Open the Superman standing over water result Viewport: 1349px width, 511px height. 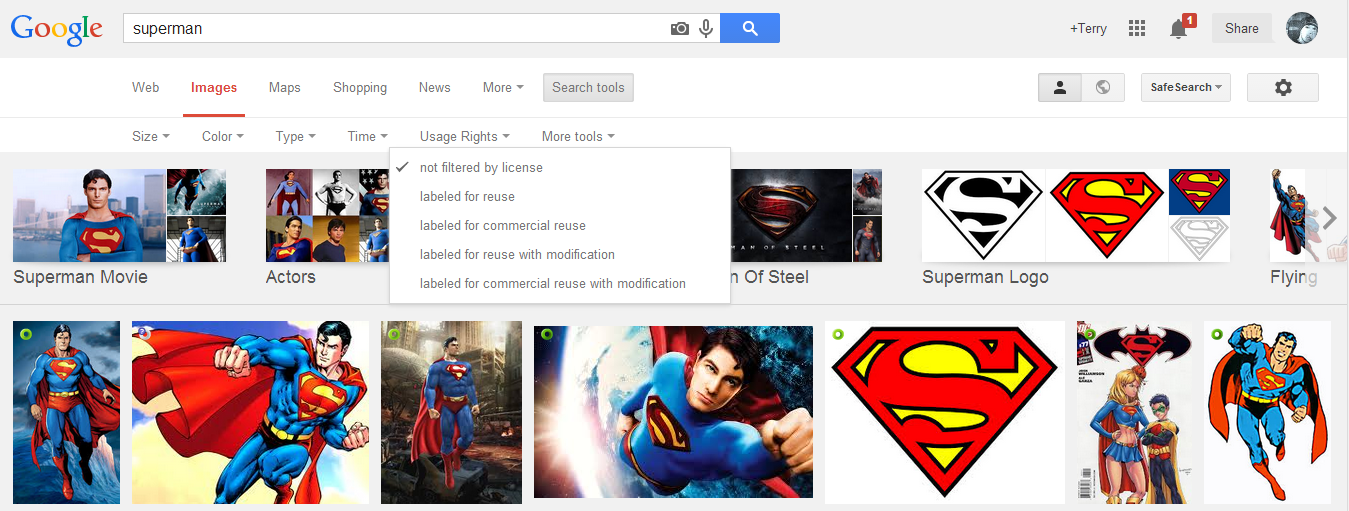(66, 412)
